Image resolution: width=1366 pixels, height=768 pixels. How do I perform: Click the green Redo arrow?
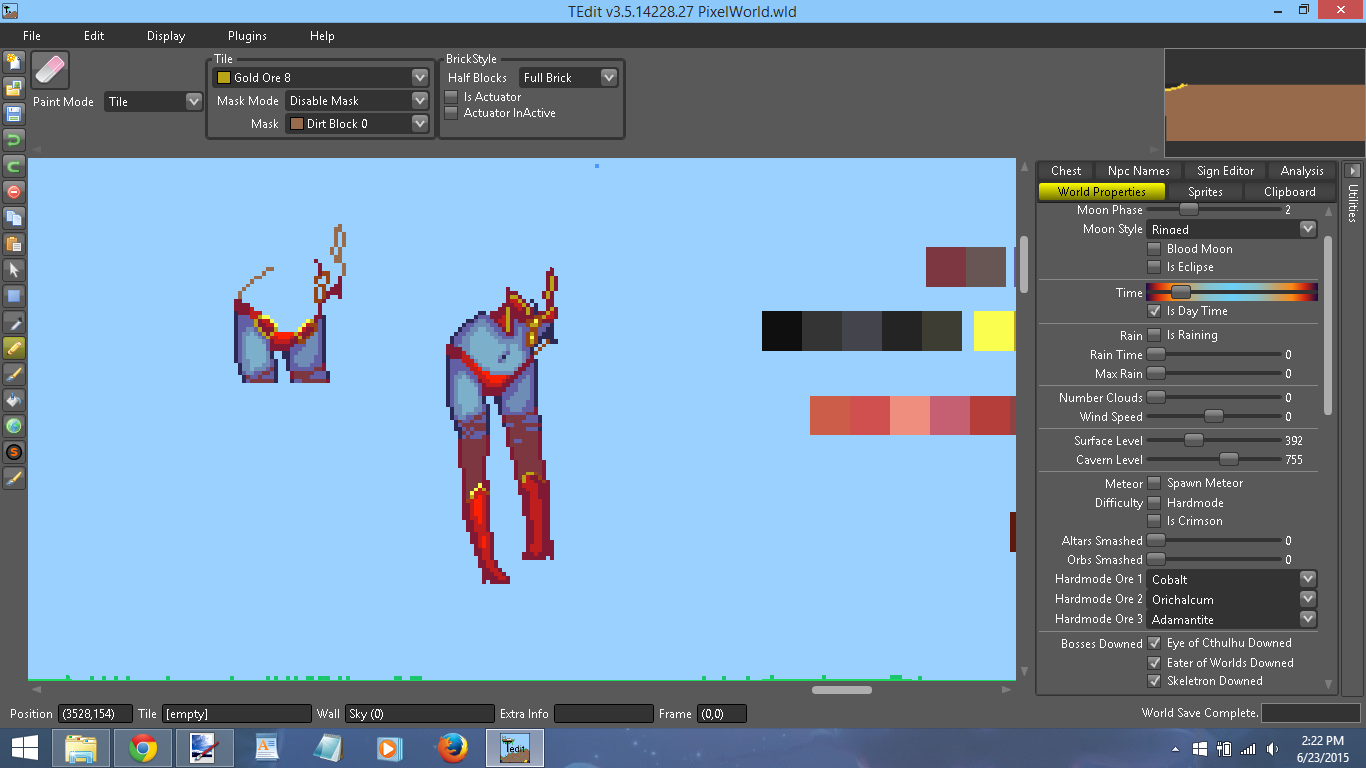(x=14, y=166)
